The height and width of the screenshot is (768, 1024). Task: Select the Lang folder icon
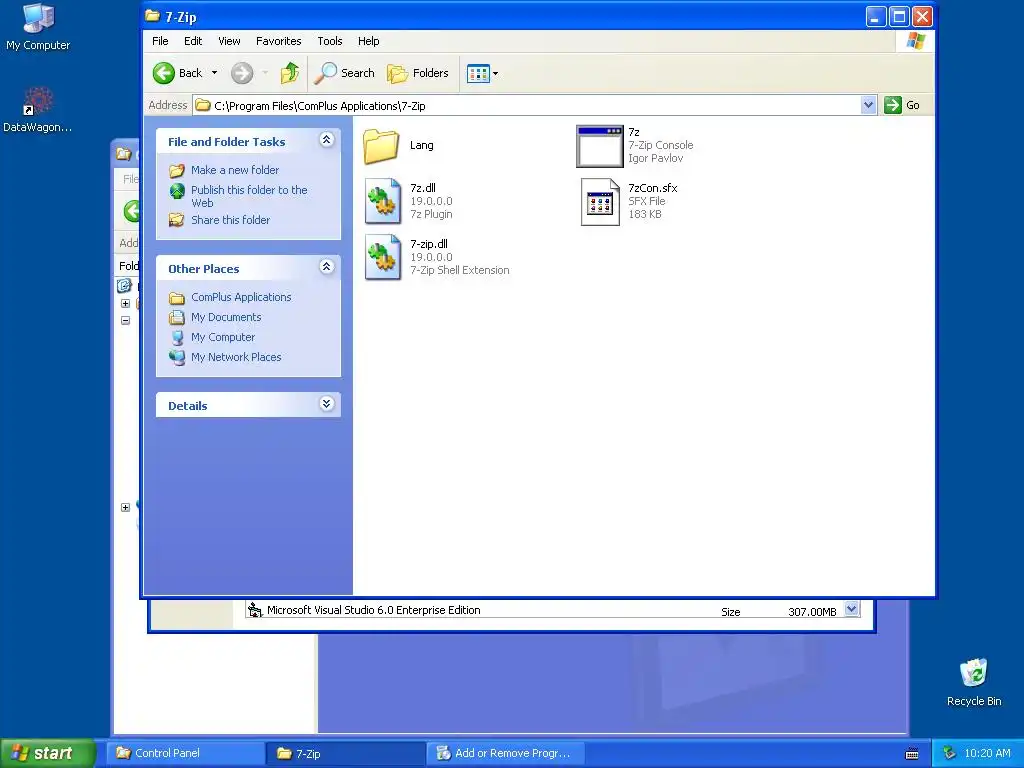pos(381,146)
